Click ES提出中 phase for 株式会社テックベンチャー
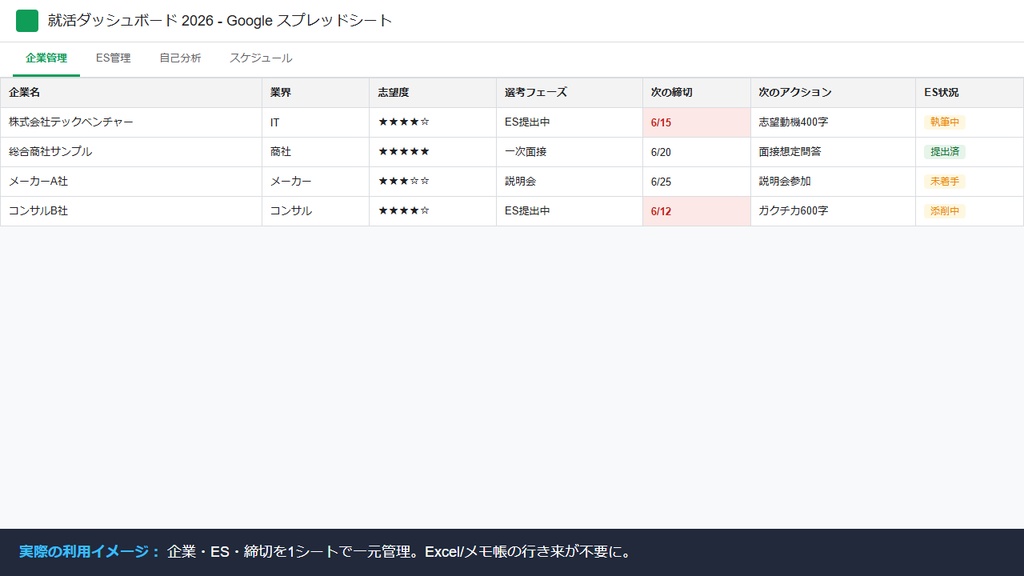The image size is (1024, 576). (569, 122)
